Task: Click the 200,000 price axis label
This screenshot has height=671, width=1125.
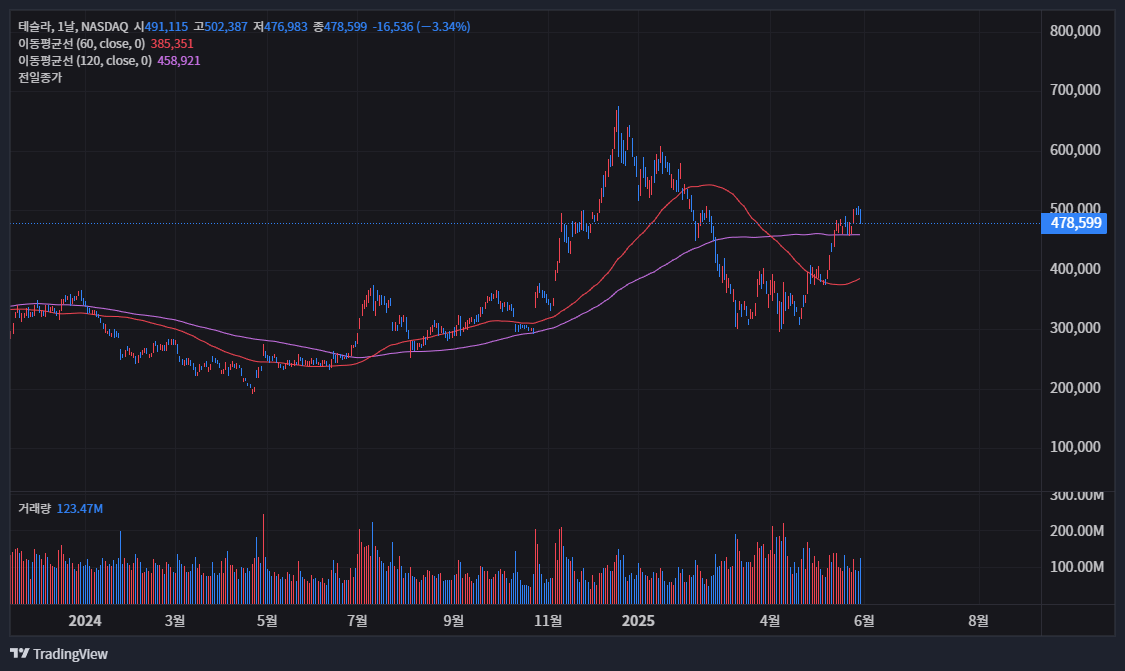Action: (1075, 388)
